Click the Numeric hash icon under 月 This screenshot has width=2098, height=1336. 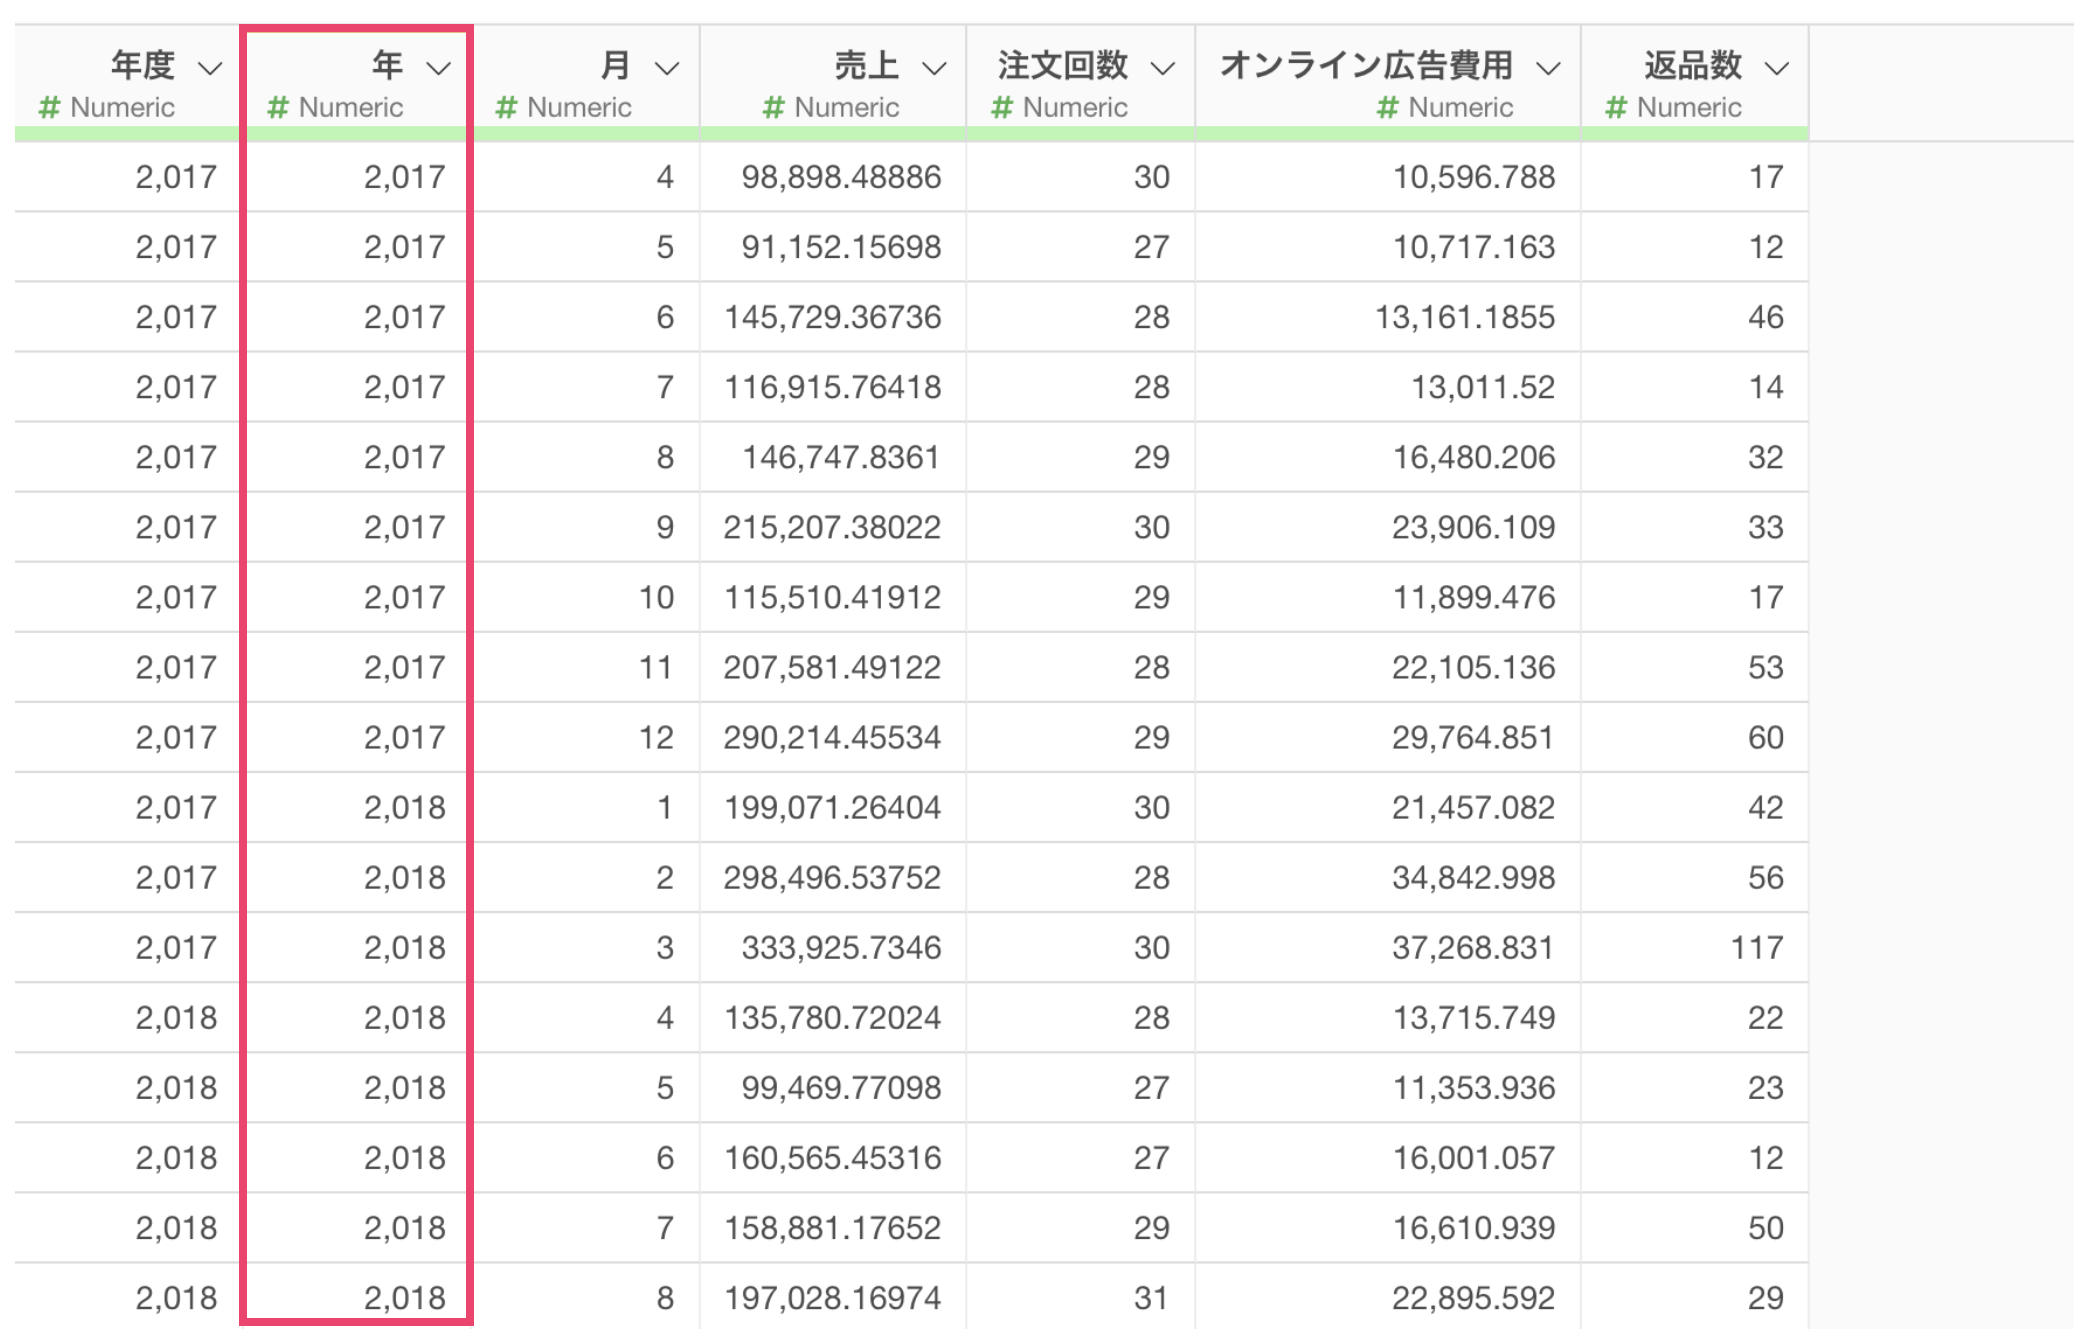[506, 107]
